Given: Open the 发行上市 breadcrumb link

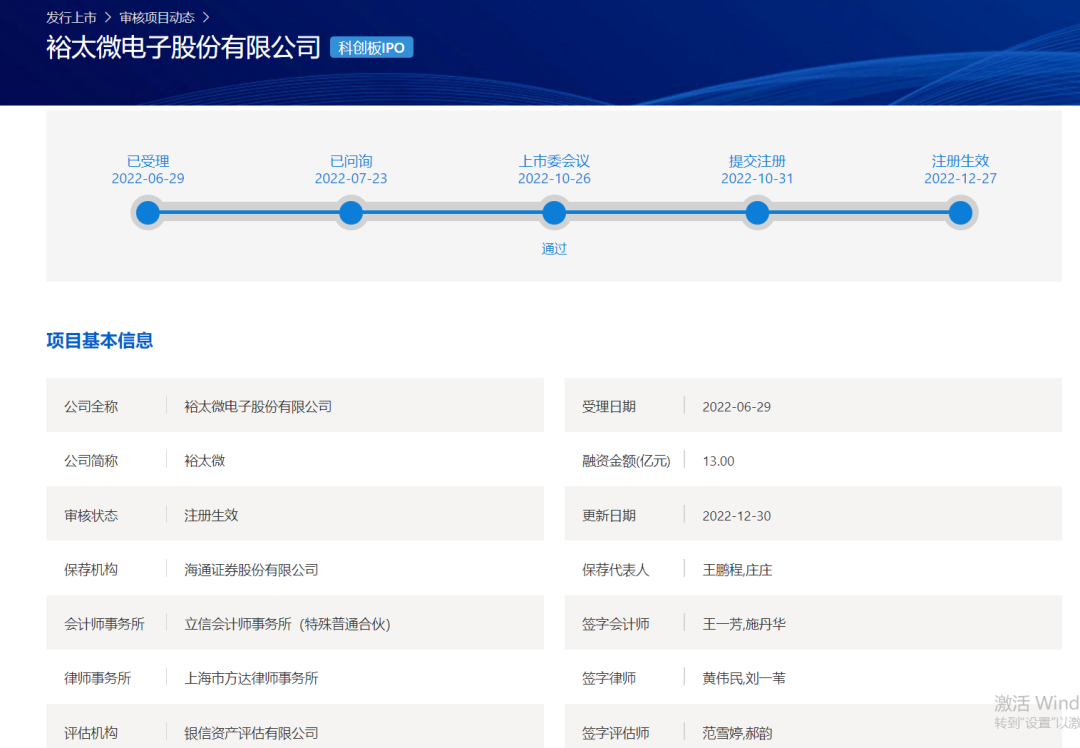Looking at the screenshot, I should click(71, 18).
